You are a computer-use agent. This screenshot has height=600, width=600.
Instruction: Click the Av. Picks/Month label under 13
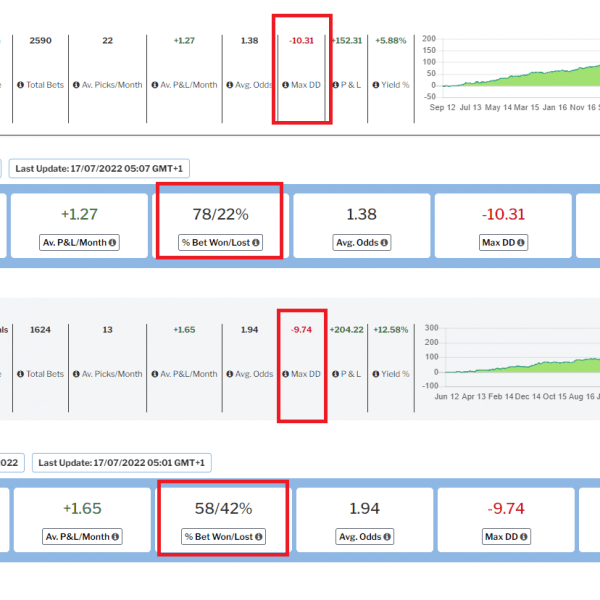[x=112, y=374]
